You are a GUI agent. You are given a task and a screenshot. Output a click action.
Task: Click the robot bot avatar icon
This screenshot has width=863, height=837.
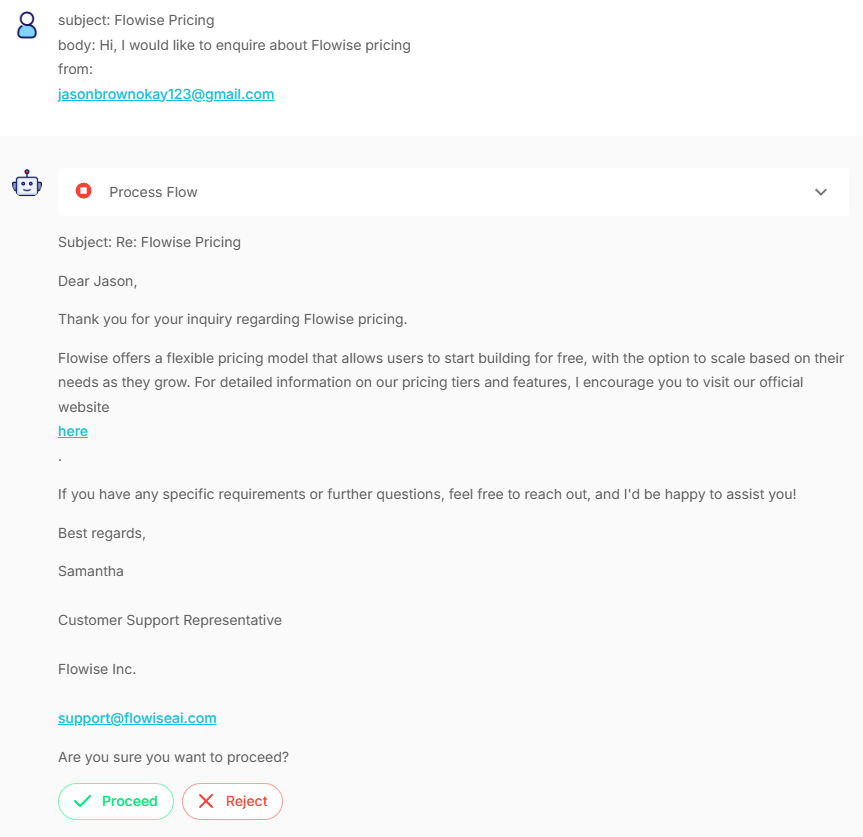click(27, 183)
